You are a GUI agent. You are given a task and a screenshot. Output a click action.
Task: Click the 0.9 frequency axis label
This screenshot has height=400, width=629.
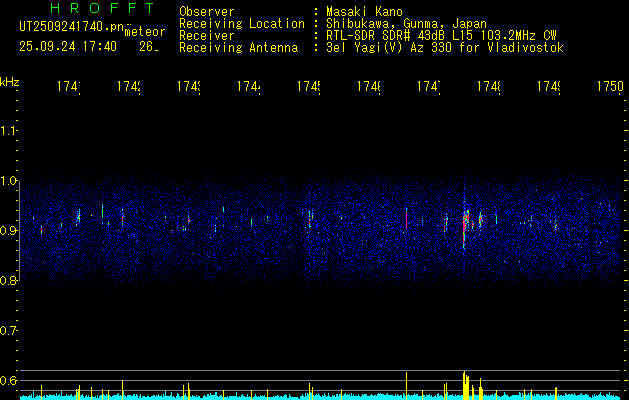click(x=8, y=231)
